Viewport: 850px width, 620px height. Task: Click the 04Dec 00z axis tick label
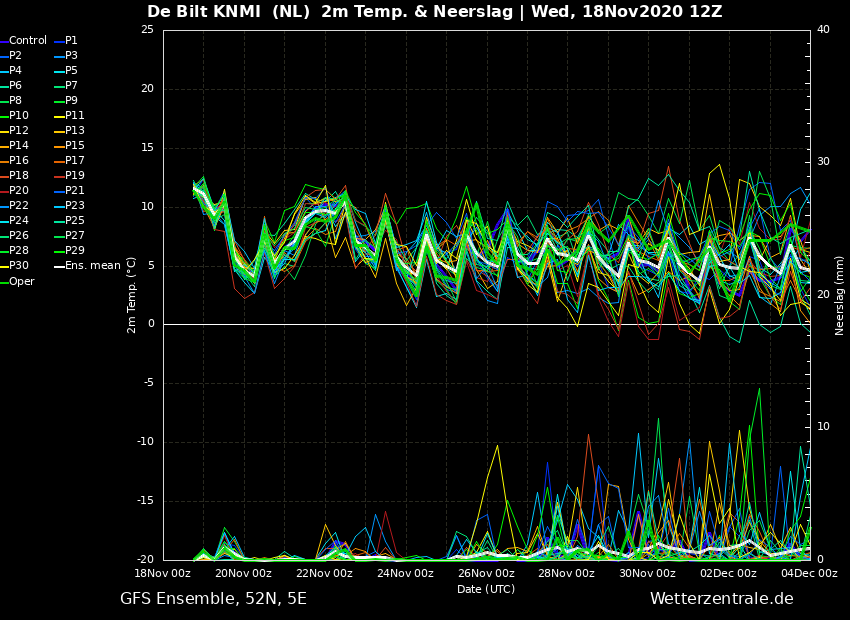[x=810, y=573]
